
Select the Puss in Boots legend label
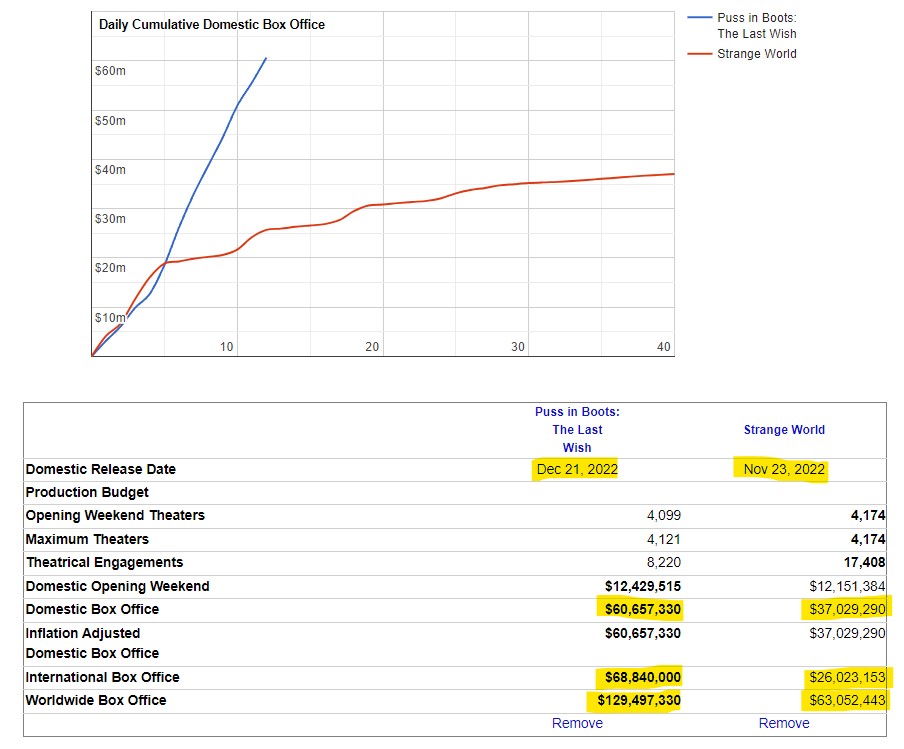click(x=757, y=26)
